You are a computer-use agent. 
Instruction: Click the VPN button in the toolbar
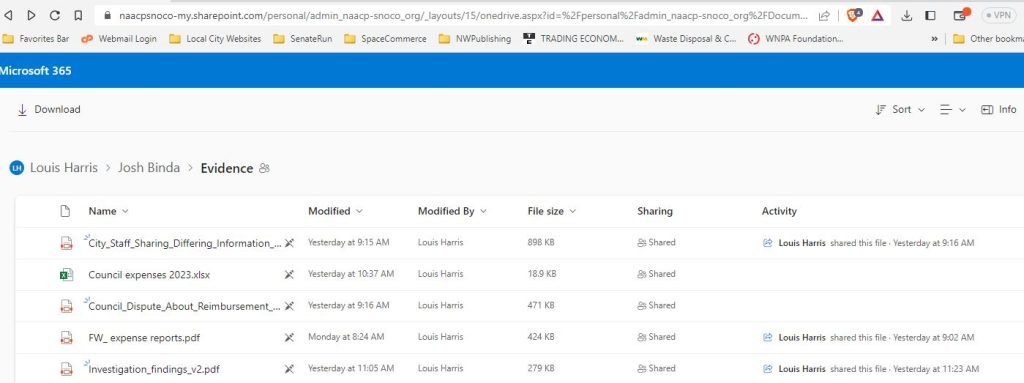click(x=999, y=15)
